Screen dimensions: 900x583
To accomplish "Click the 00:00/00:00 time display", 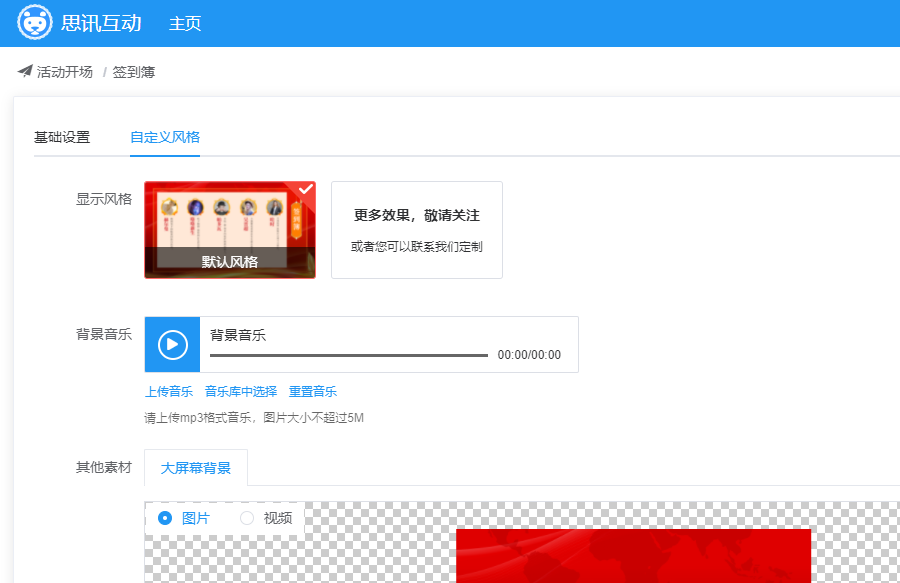I will (529, 355).
